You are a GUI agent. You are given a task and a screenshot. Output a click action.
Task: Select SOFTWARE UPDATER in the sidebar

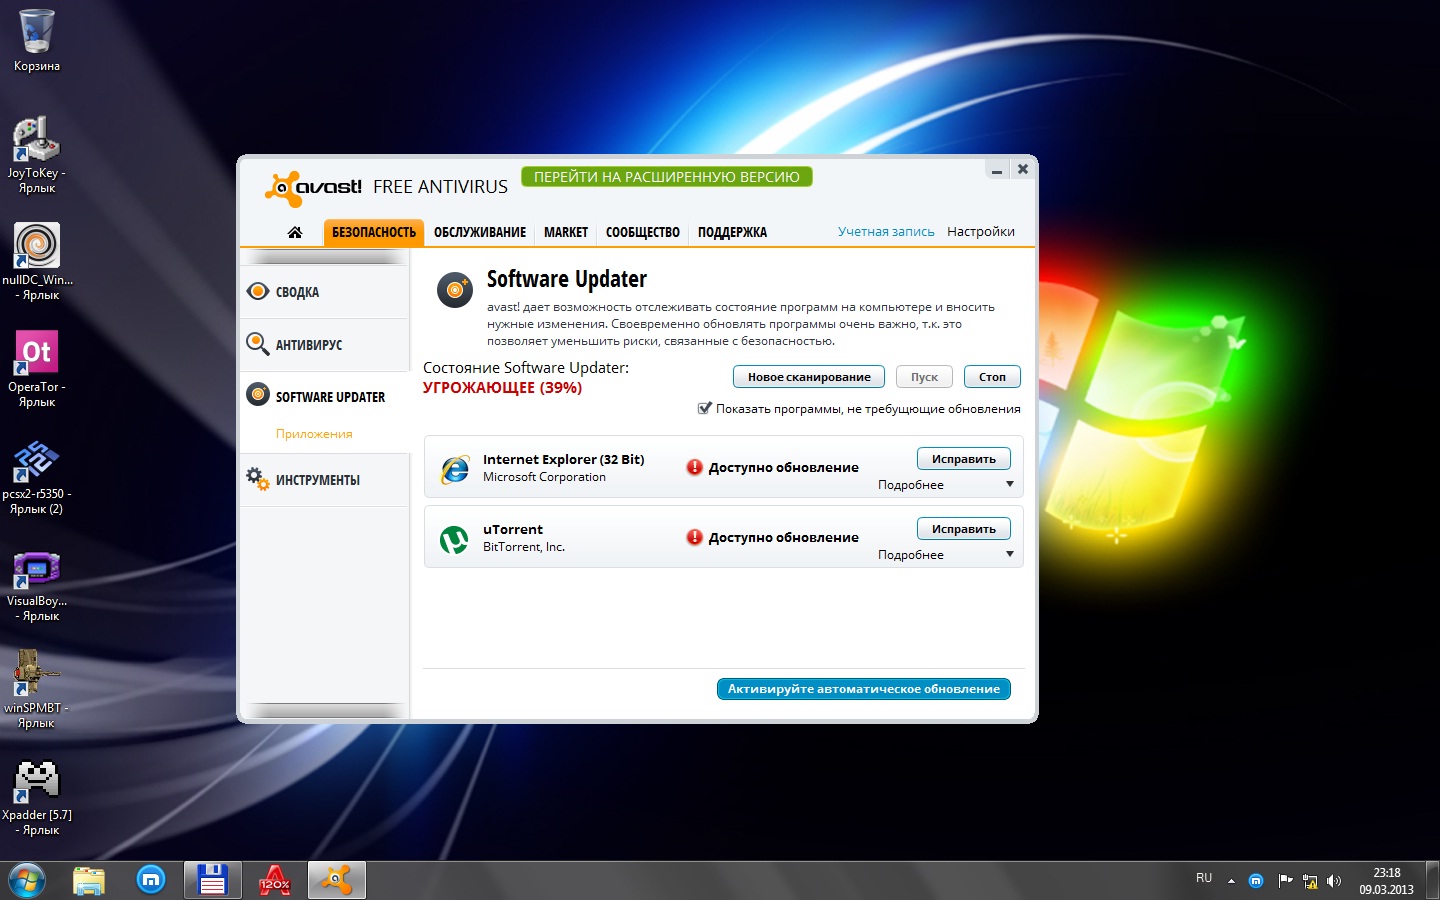click(x=325, y=397)
